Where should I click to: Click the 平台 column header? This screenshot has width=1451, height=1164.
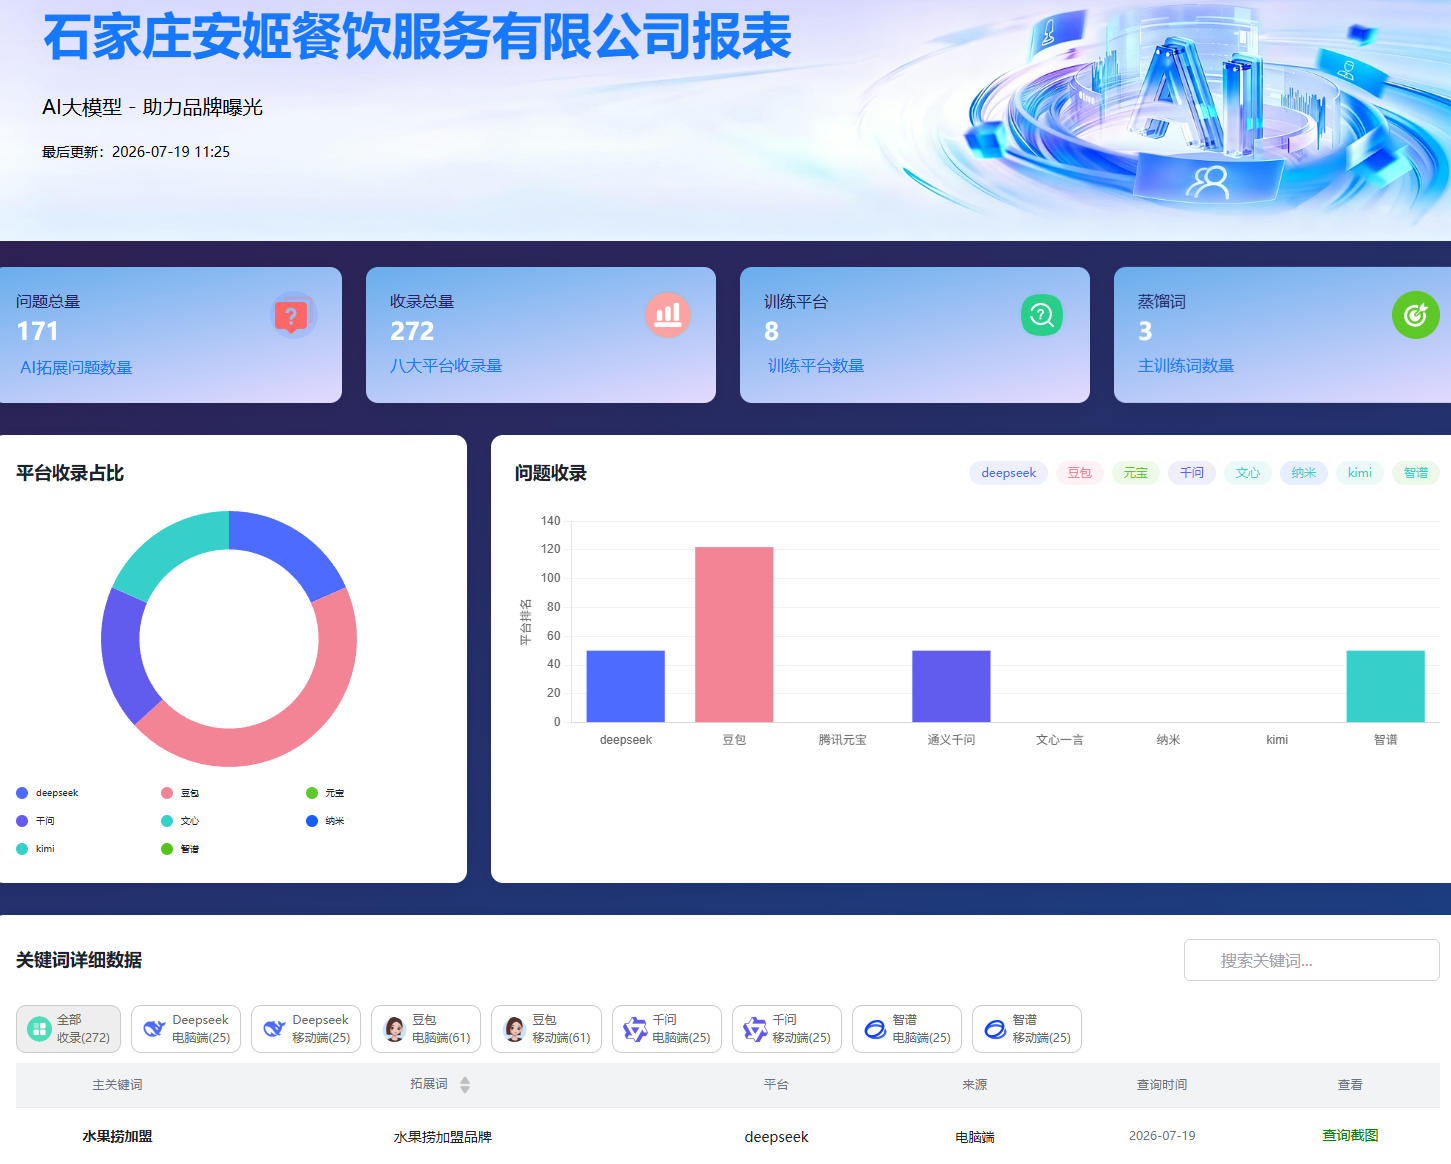pyautogui.click(x=776, y=1085)
